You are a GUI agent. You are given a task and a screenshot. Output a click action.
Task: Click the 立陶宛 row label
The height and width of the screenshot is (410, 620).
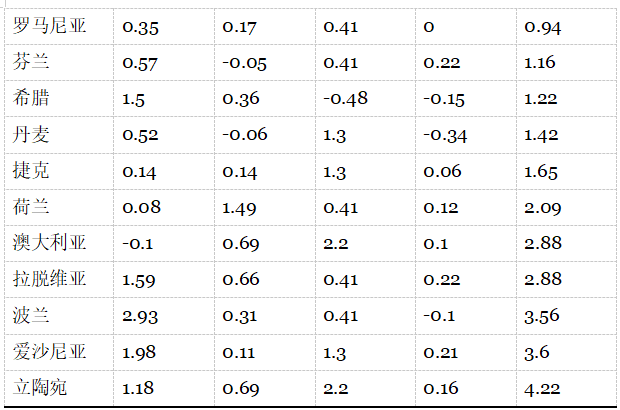tap(42, 387)
